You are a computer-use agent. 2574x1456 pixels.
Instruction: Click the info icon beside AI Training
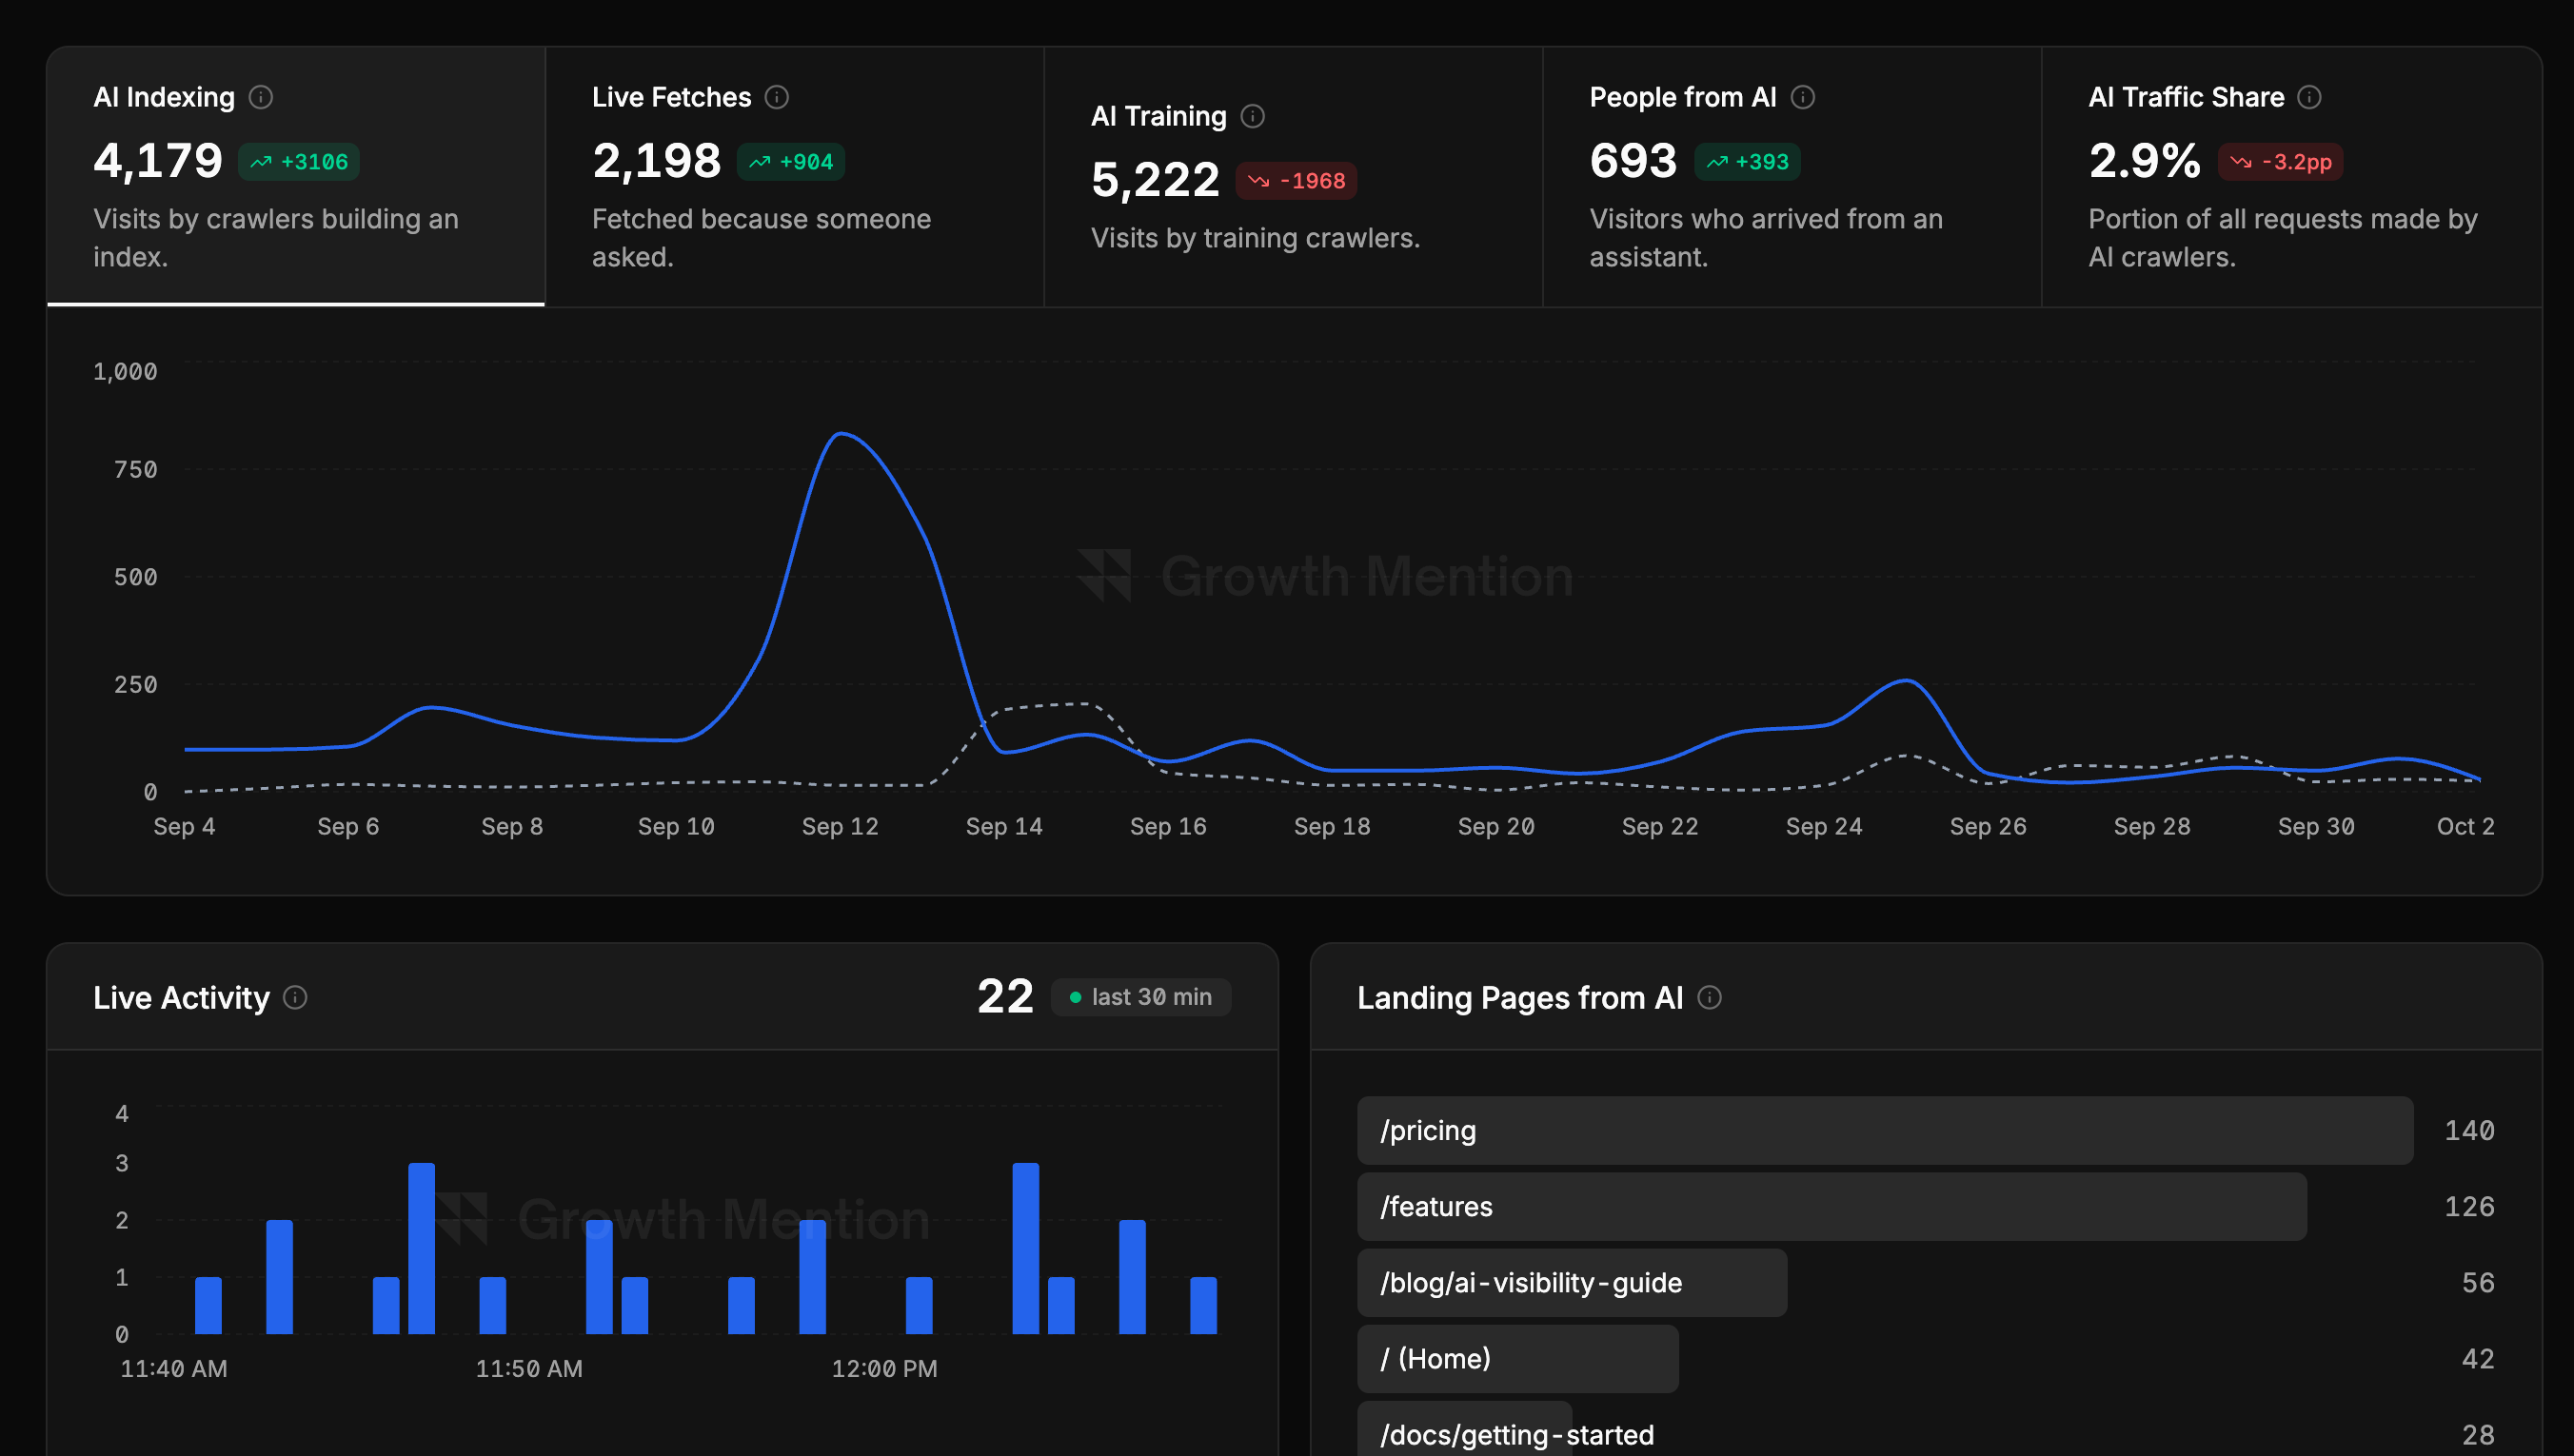click(x=1253, y=116)
